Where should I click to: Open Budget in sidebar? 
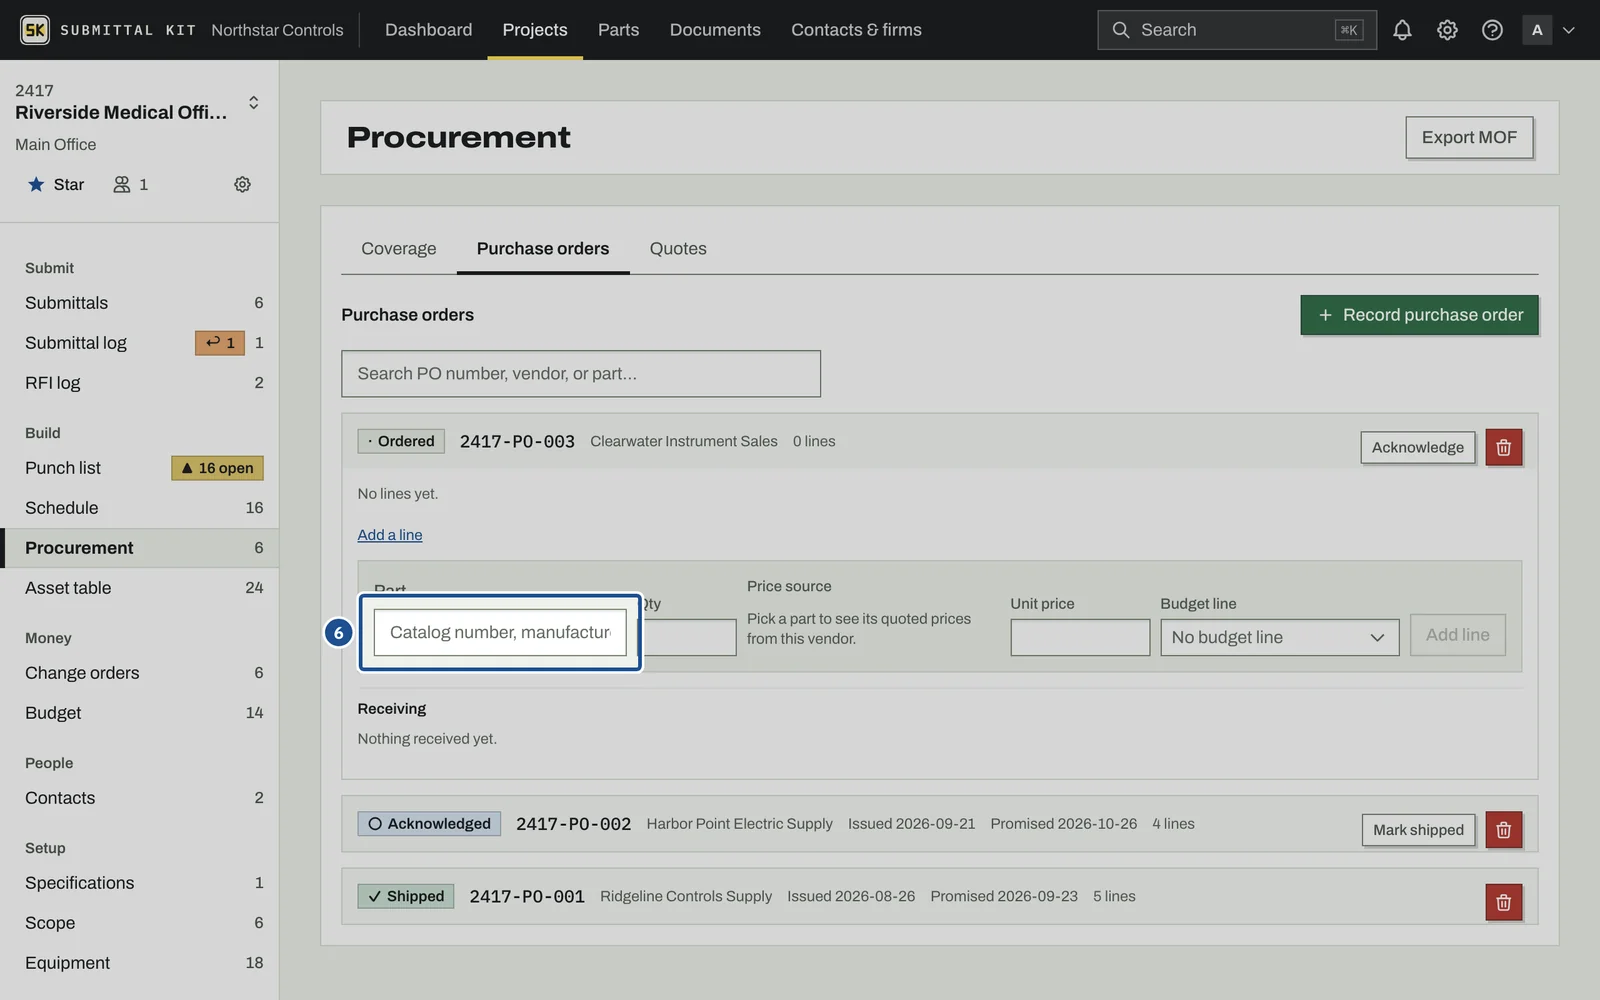coord(140,713)
